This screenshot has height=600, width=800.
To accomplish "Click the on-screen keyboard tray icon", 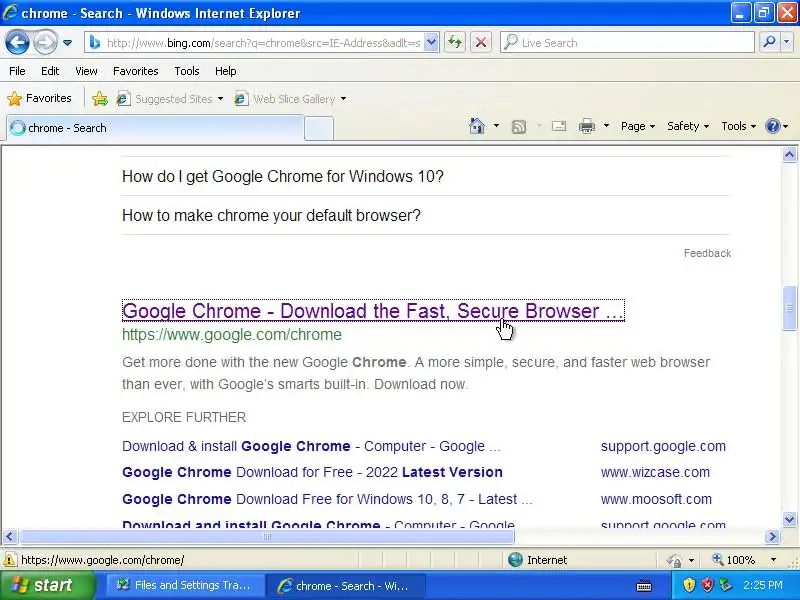I will pos(644,586).
